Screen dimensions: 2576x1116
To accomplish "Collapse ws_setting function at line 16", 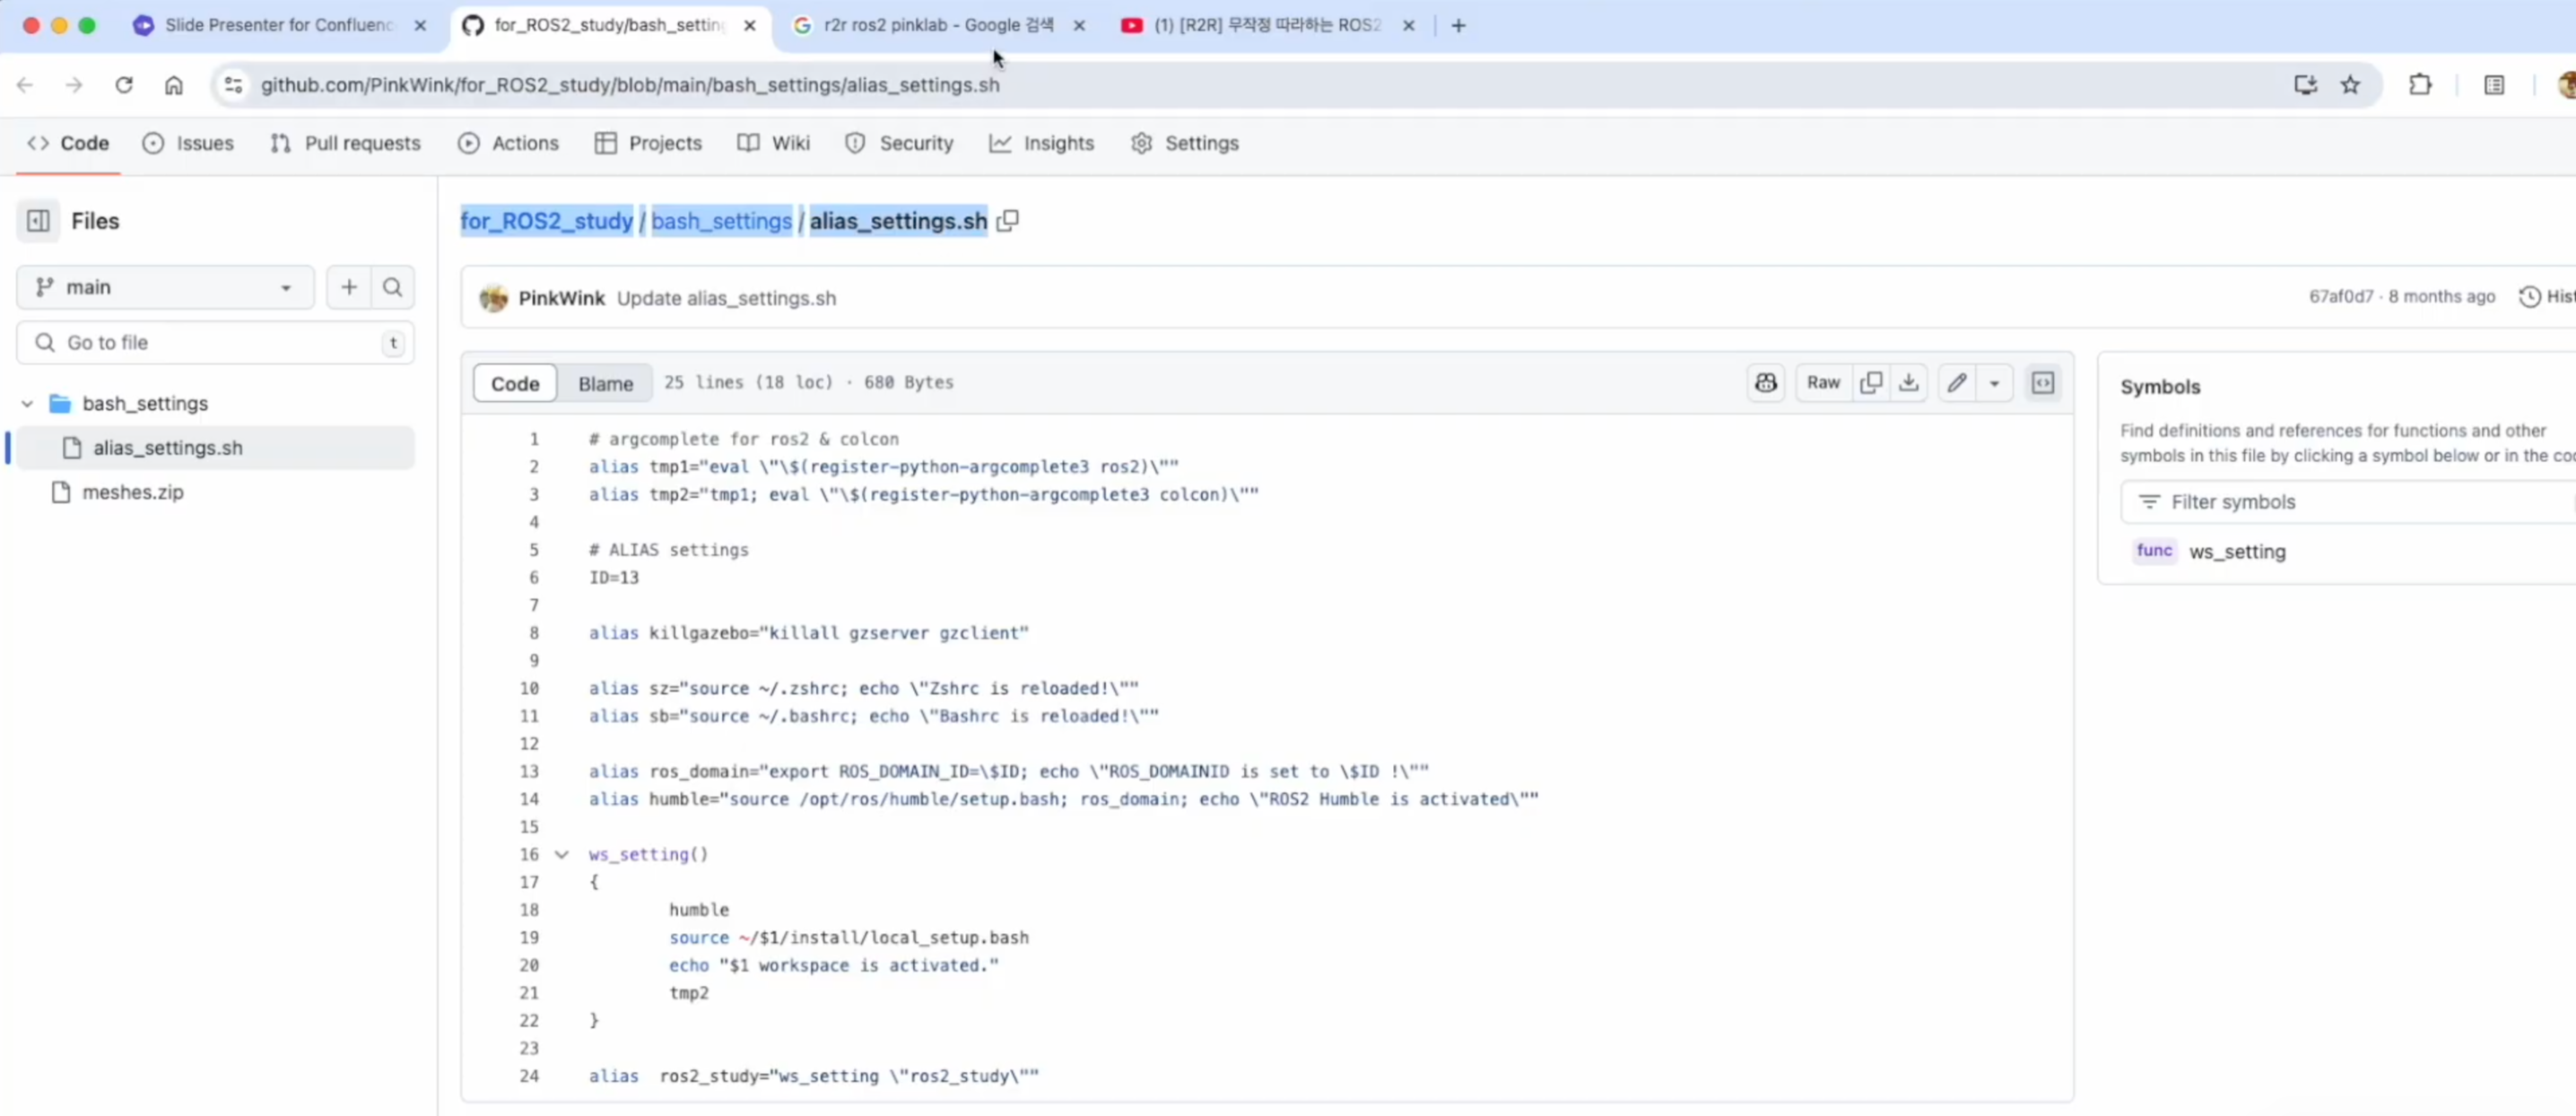I will [562, 855].
